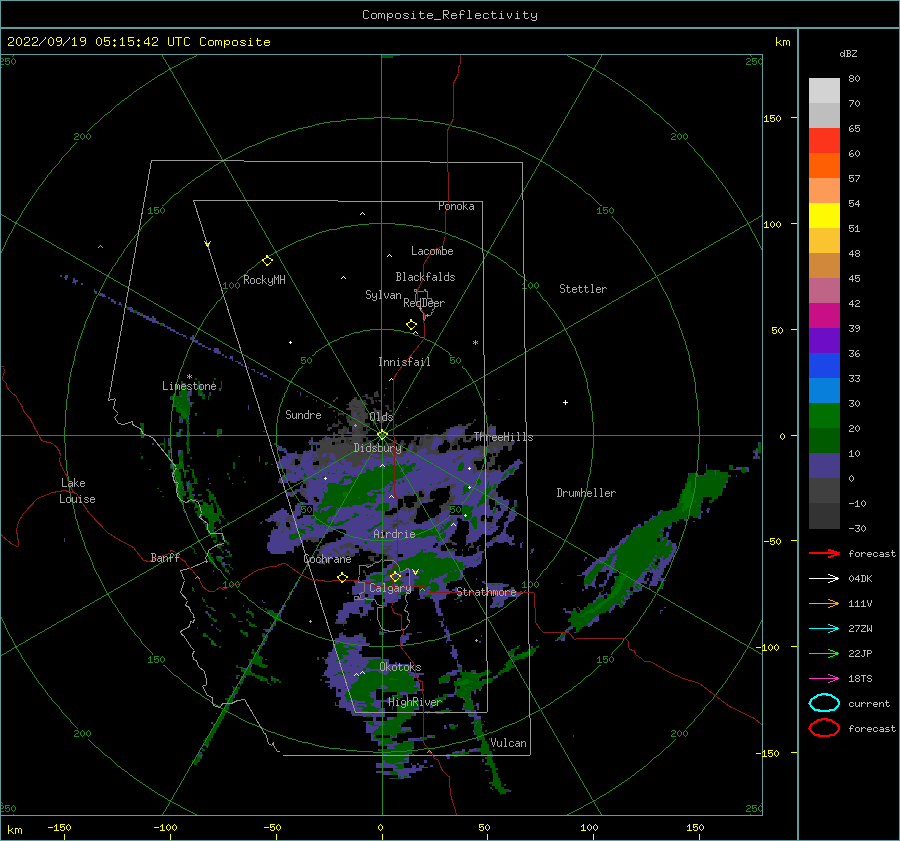Click the orange 111V arrow legend icon
The image size is (900, 841).
(824, 603)
